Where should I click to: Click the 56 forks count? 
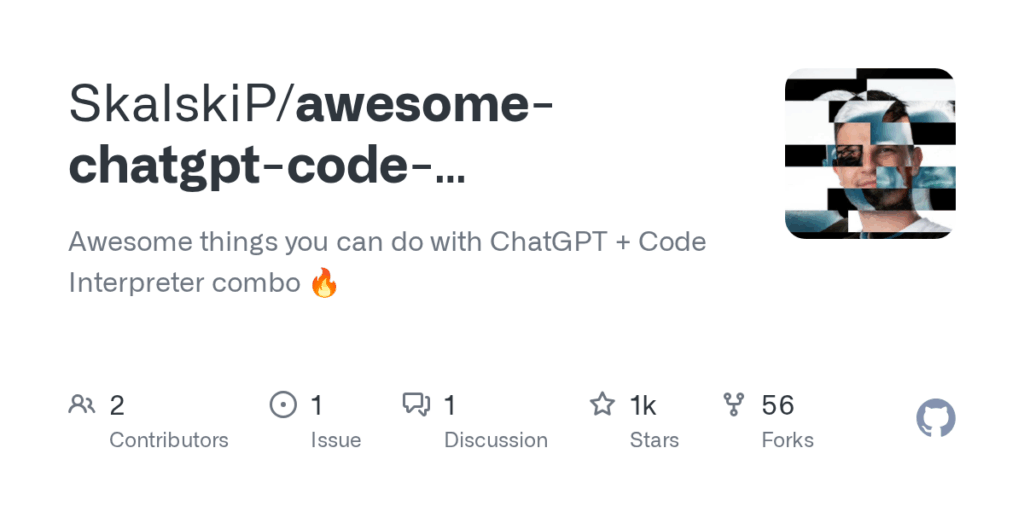pos(778,406)
